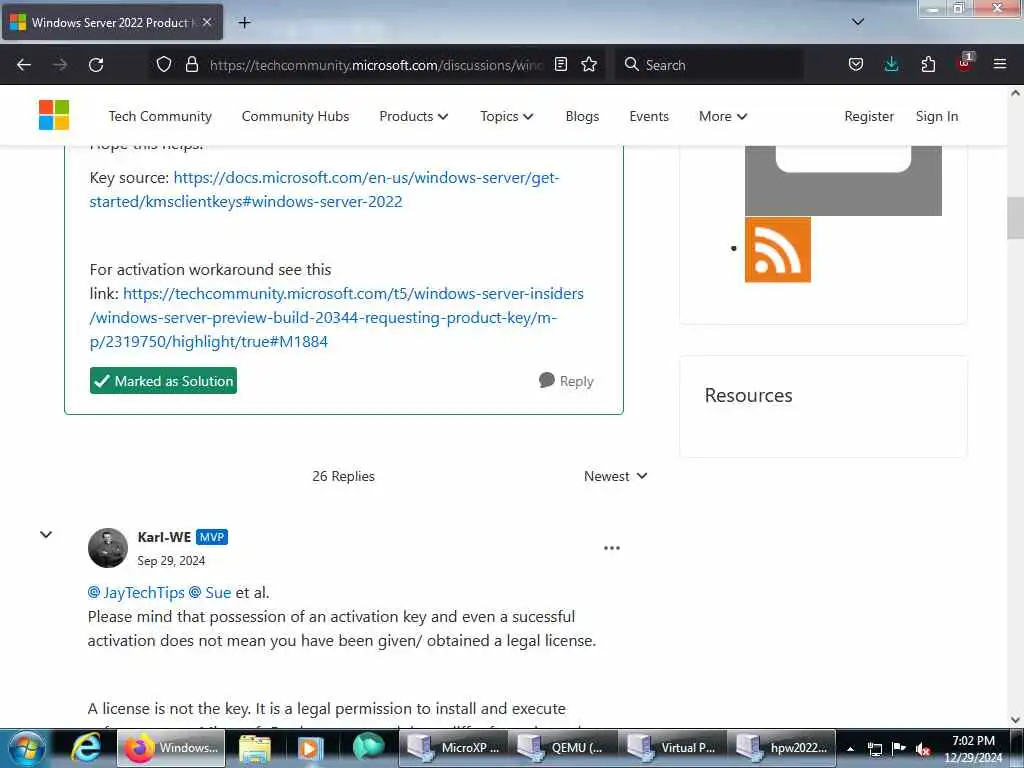Click the 26 Replies label
Screen dimensions: 1024x768
click(x=344, y=476)
